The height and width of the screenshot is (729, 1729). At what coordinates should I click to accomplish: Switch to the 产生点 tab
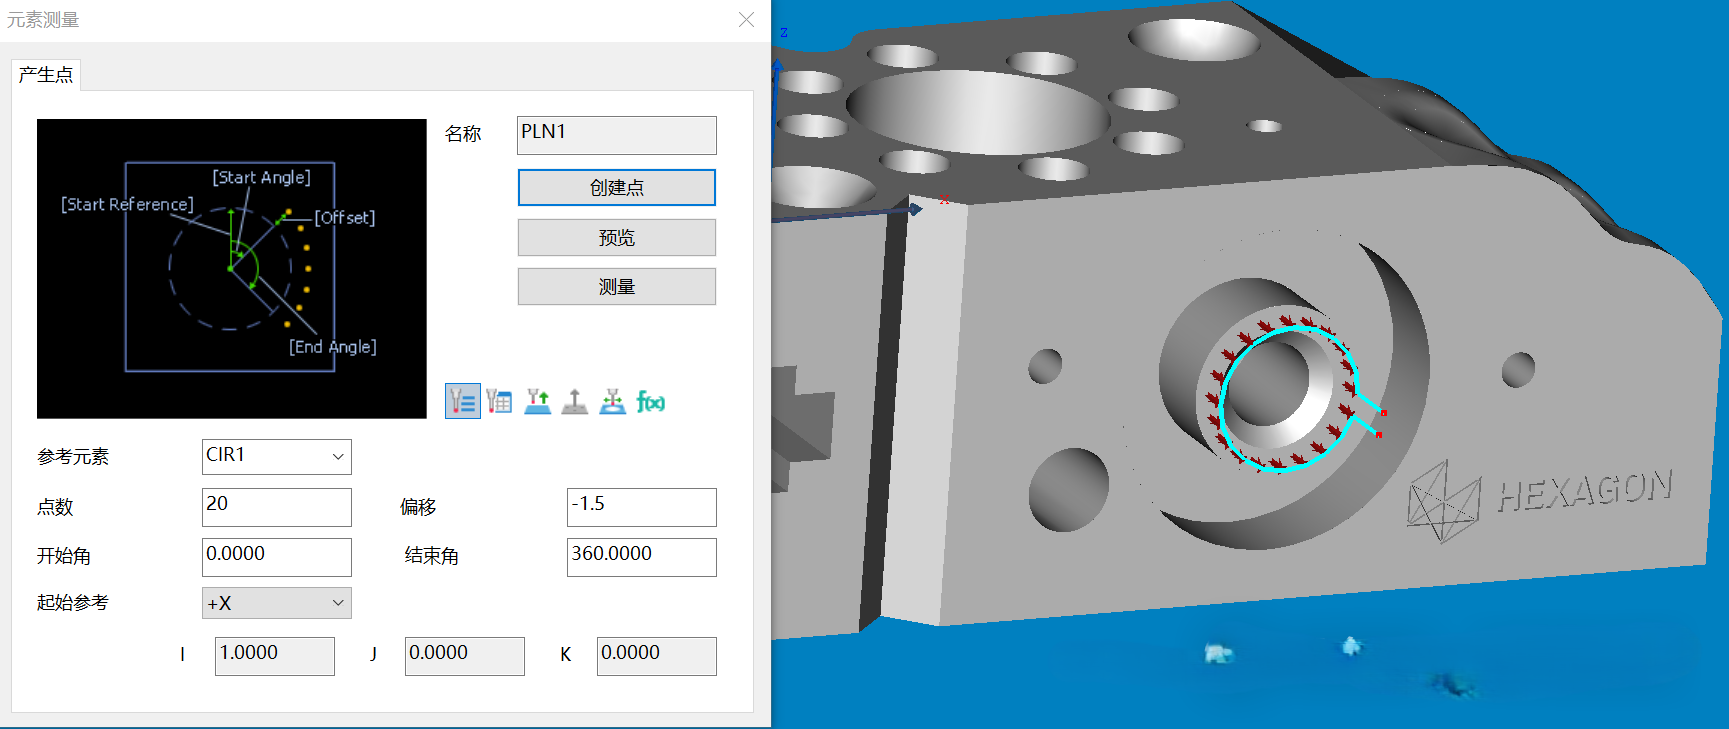click(x=46, y=75)
